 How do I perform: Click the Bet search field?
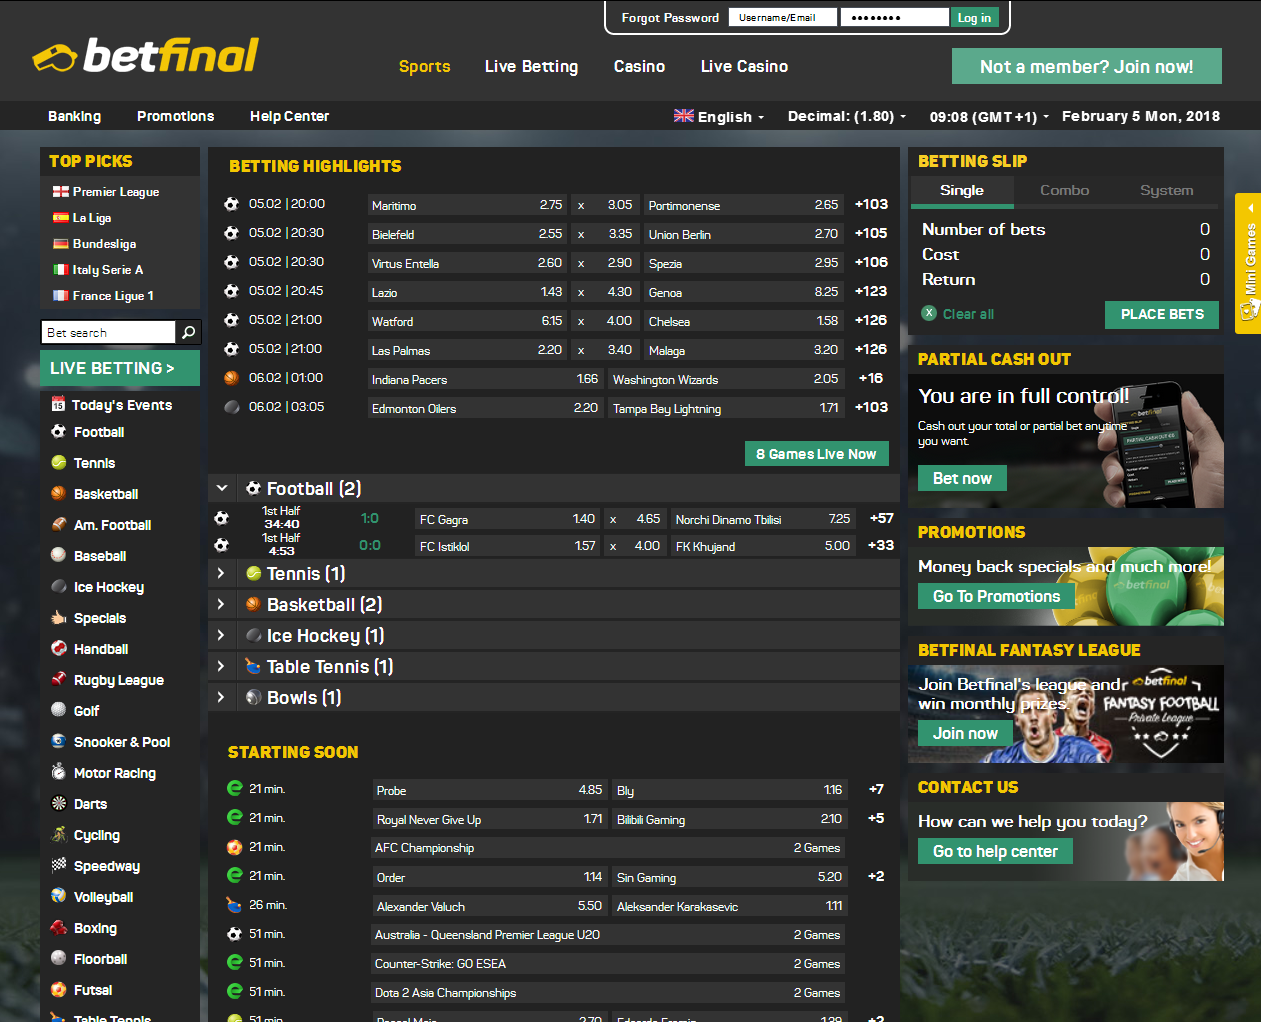tap(109, 332)
